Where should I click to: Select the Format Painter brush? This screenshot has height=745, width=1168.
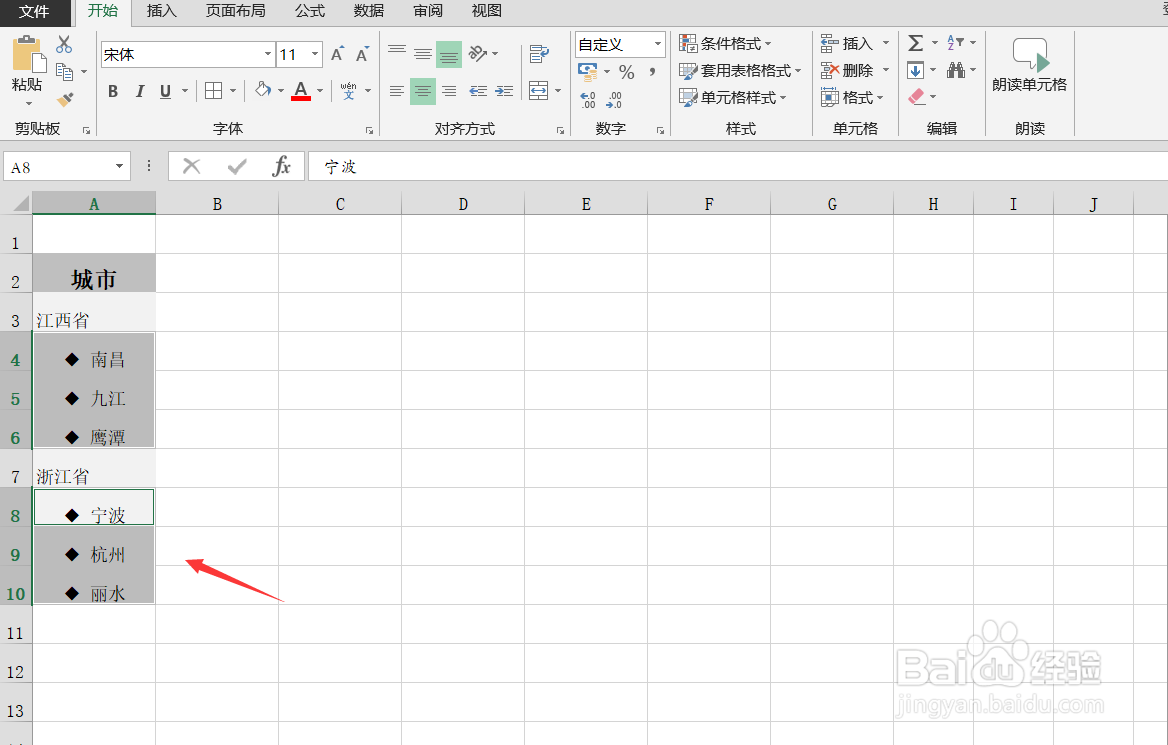66,99
